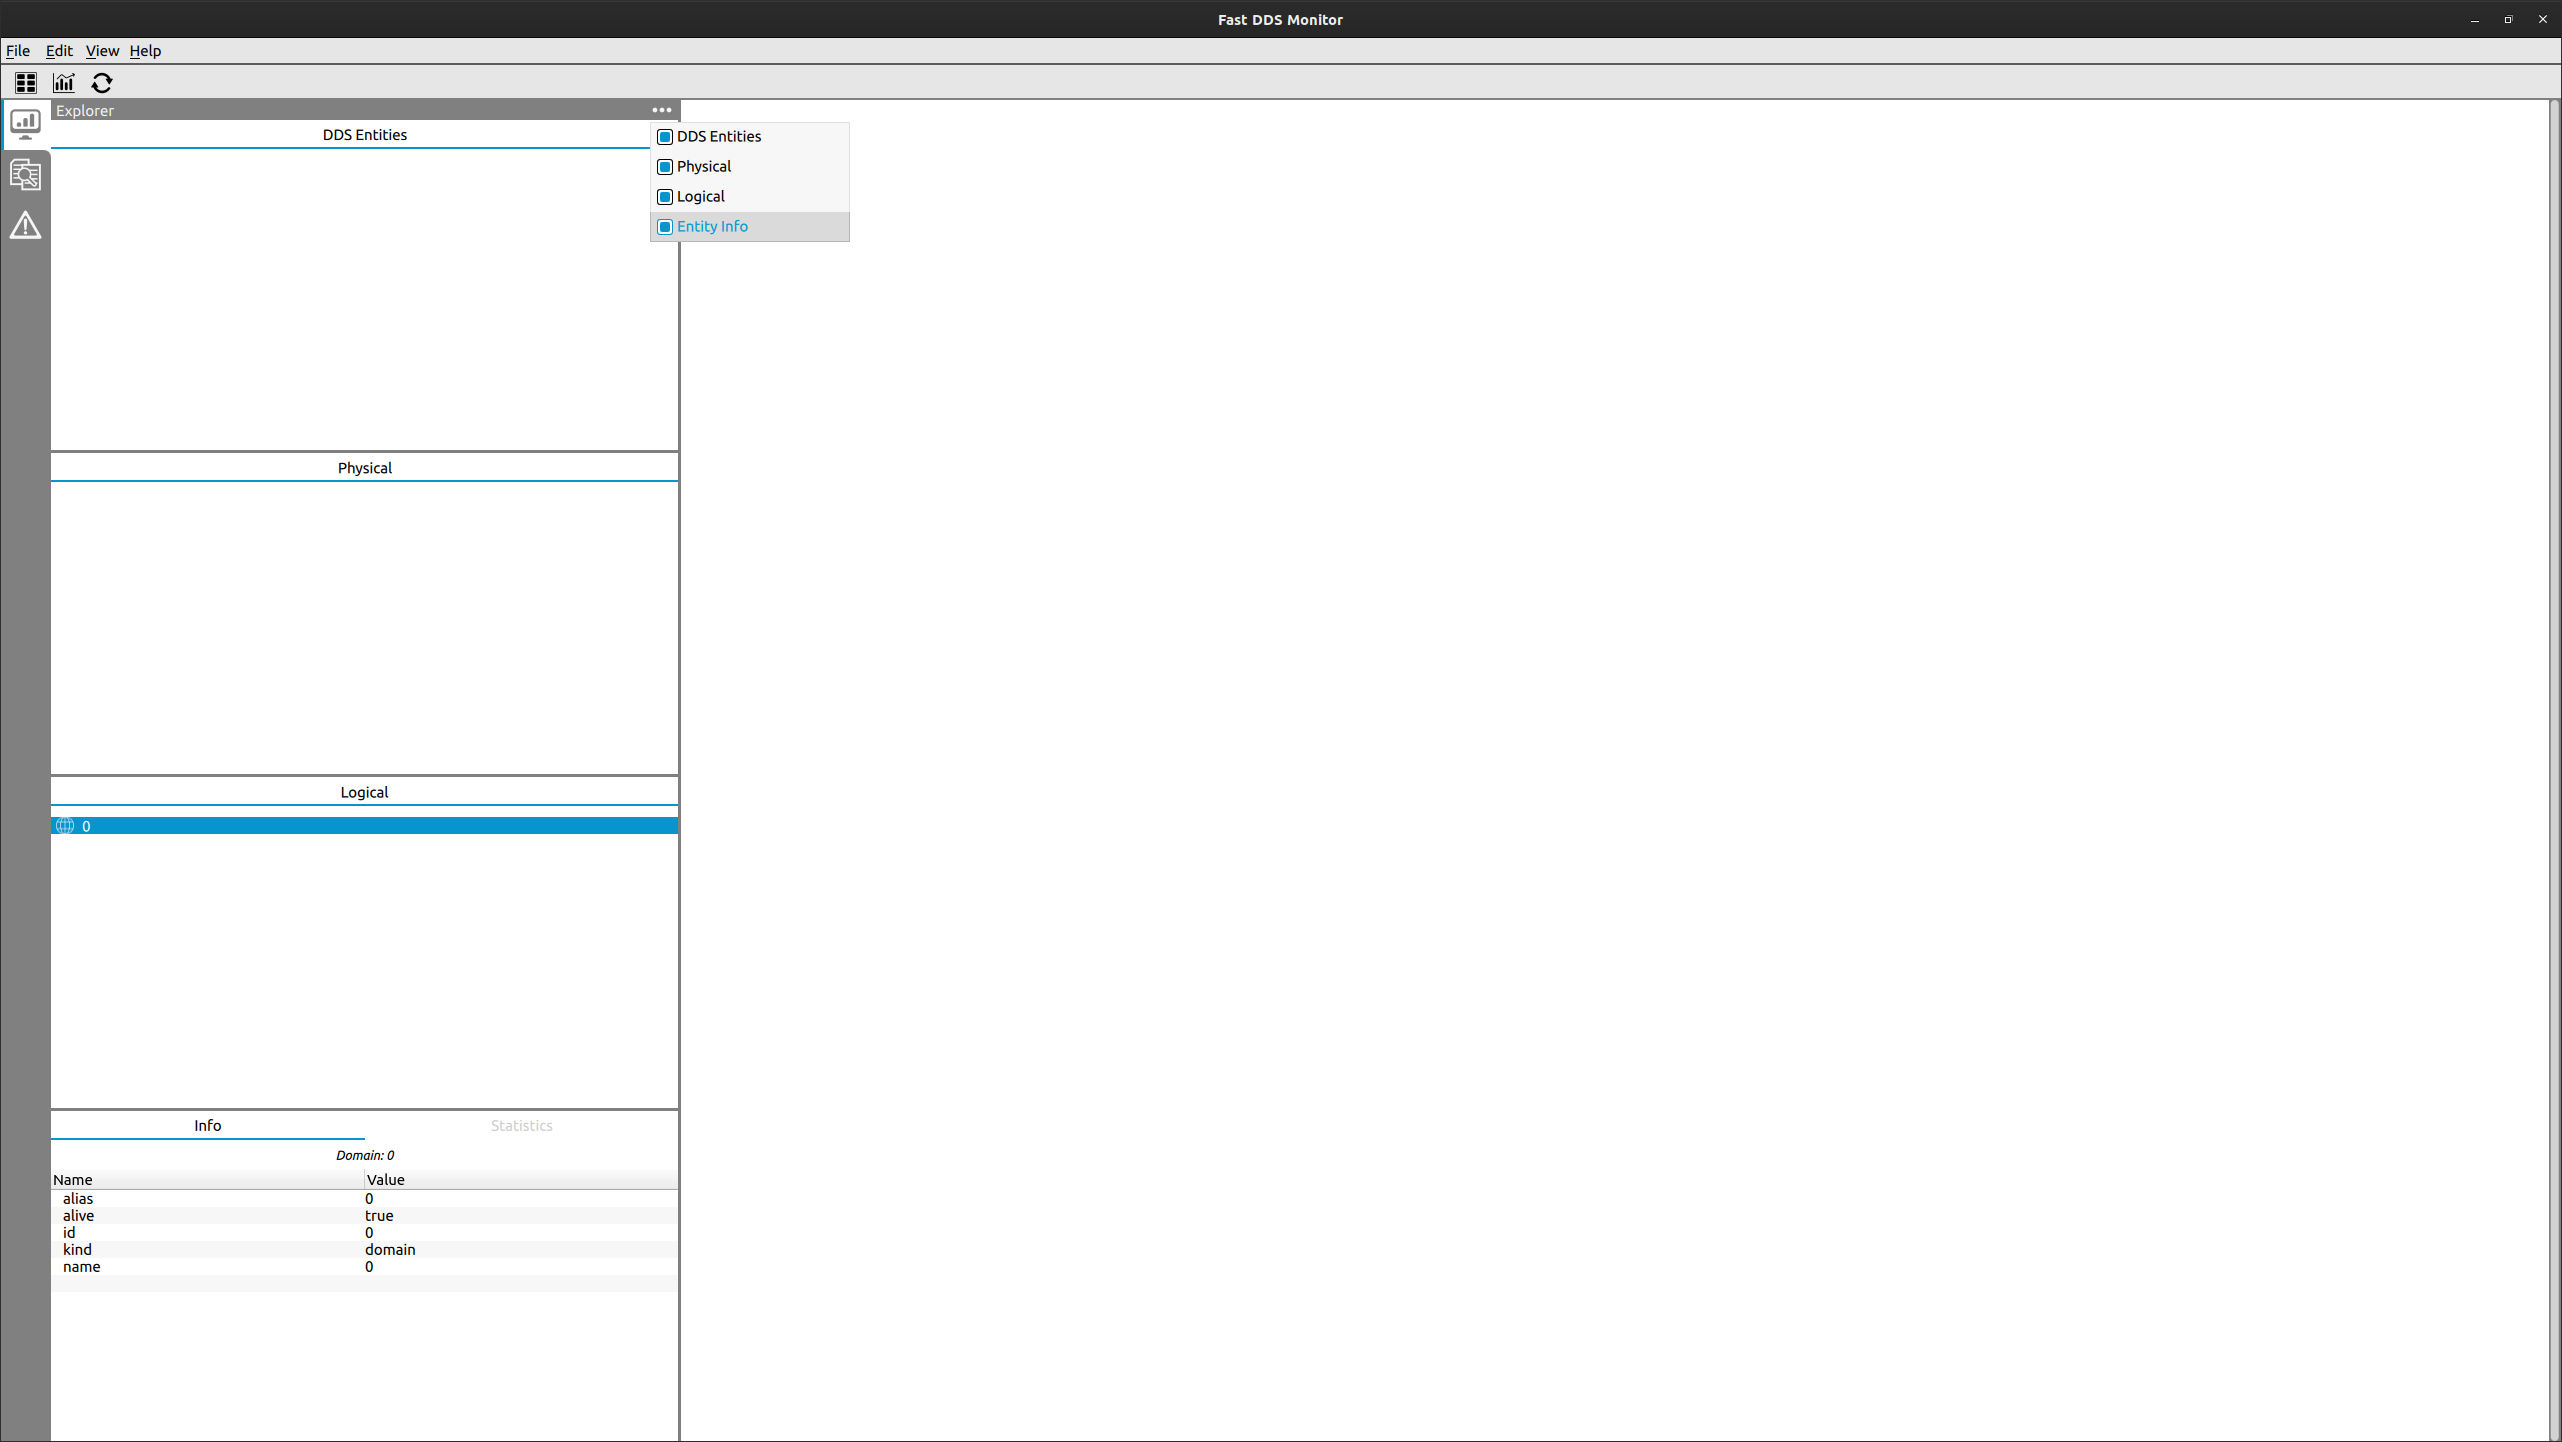Minimize the Fast DDS Monitor window
The height and width of the screenshot is (1442, 2562).
point(2475,20)
